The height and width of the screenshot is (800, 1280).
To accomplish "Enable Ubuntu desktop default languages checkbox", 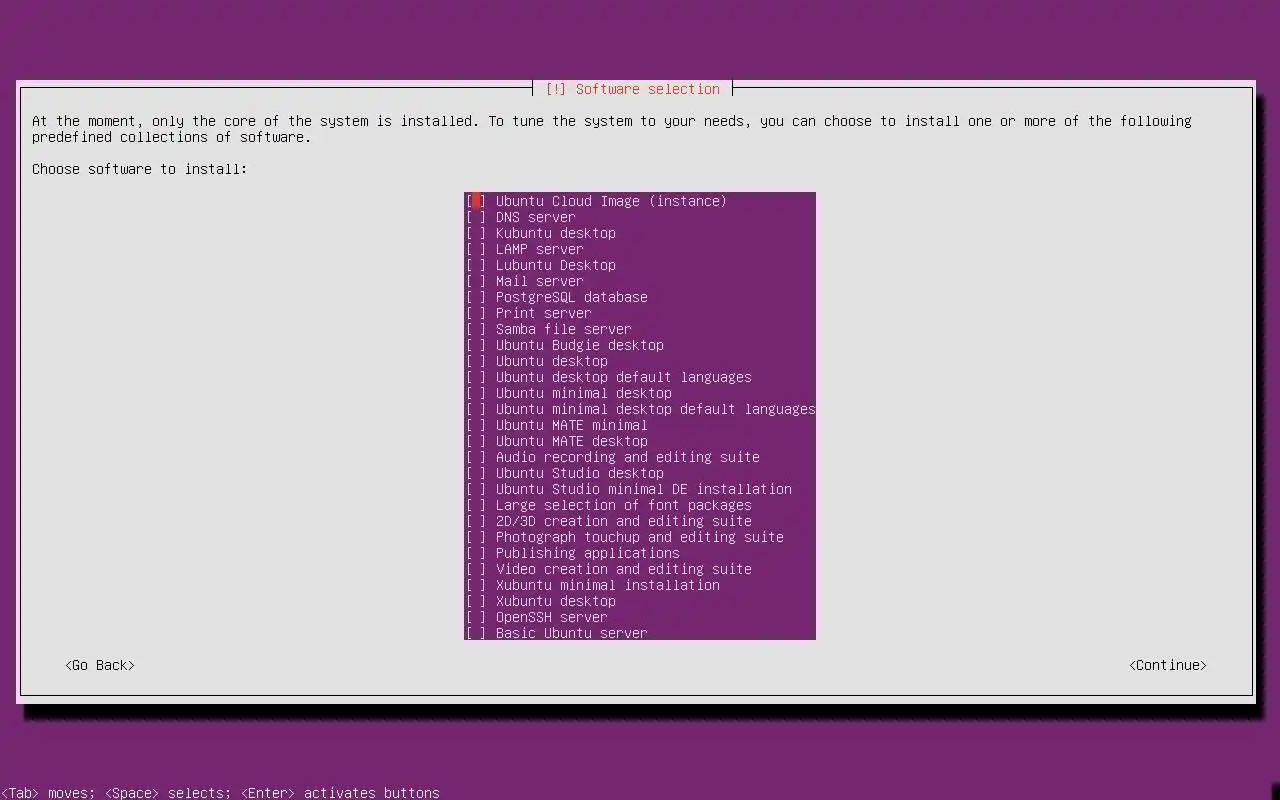I will (476, 377).
